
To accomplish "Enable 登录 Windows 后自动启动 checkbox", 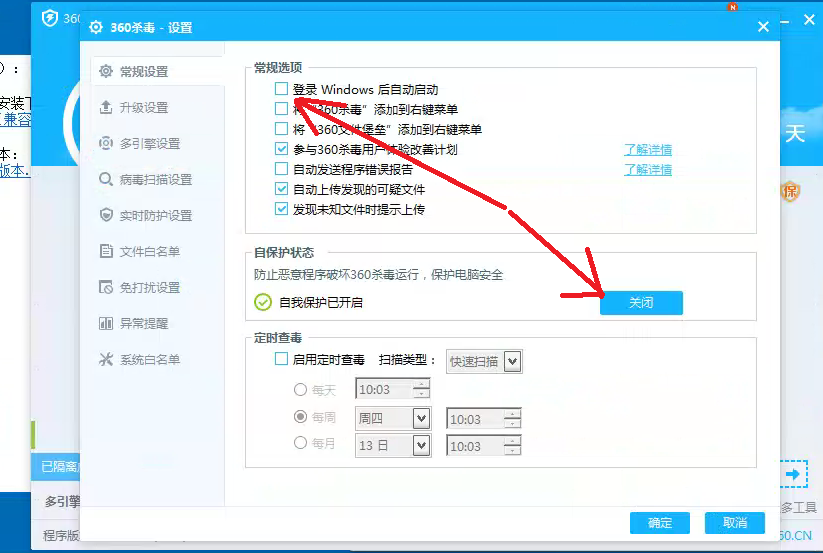I will (281, 89).
